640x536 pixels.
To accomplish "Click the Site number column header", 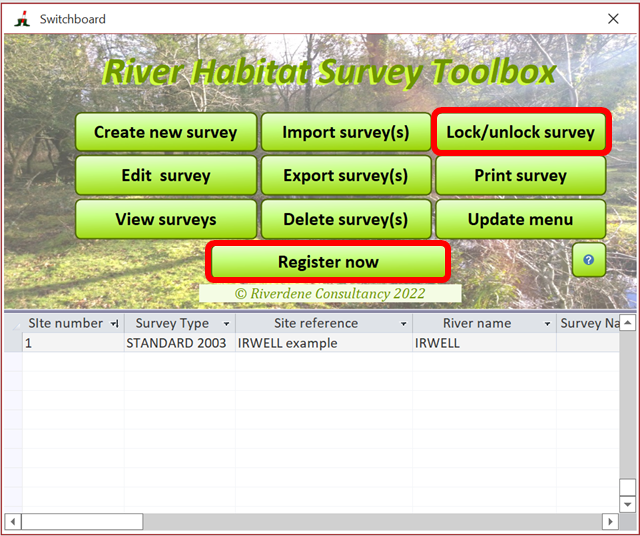I will tap(73, 323).
